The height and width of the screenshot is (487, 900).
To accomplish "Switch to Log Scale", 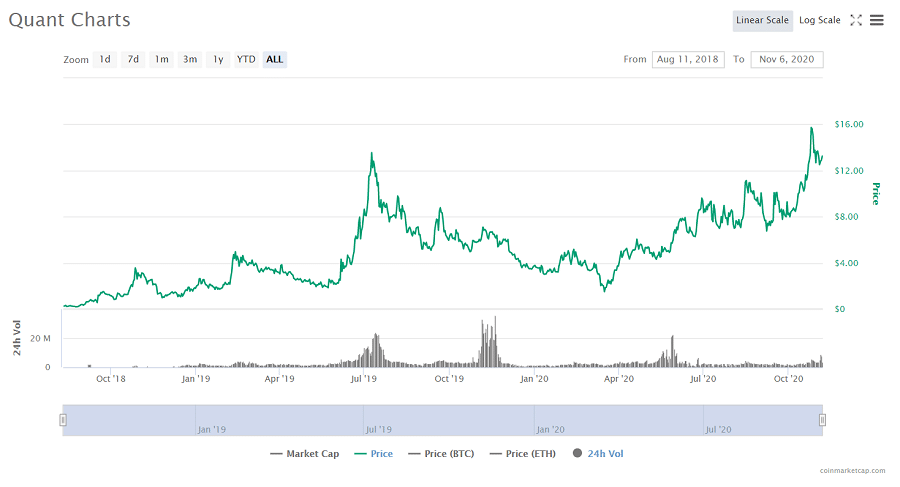I will click(x=819, y=20).
